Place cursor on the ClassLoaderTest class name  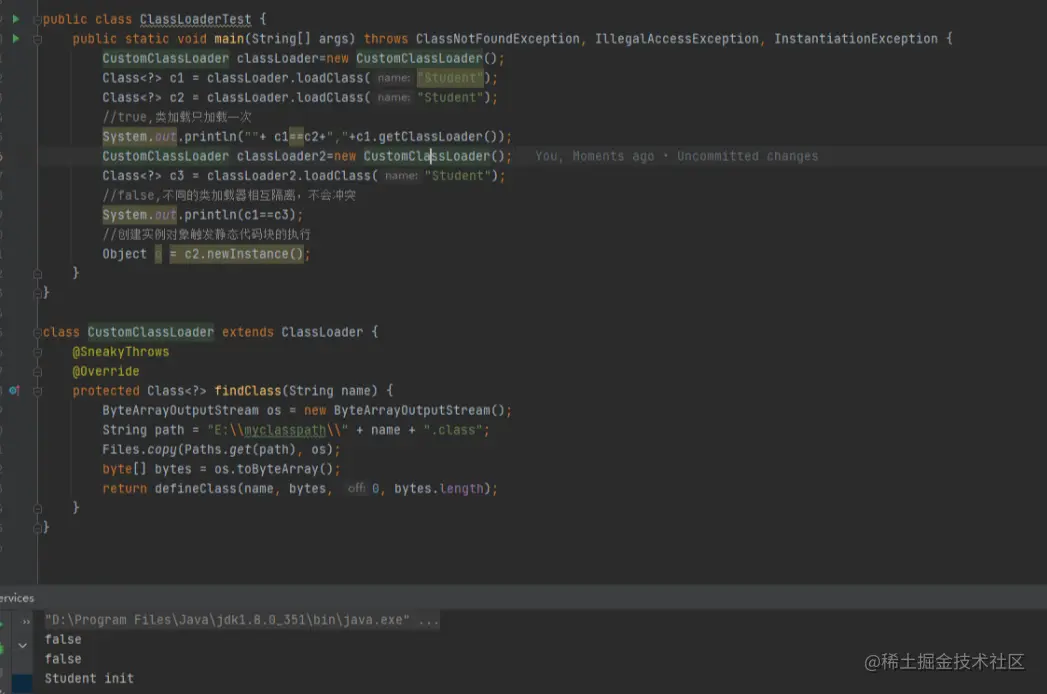(196, 19)
